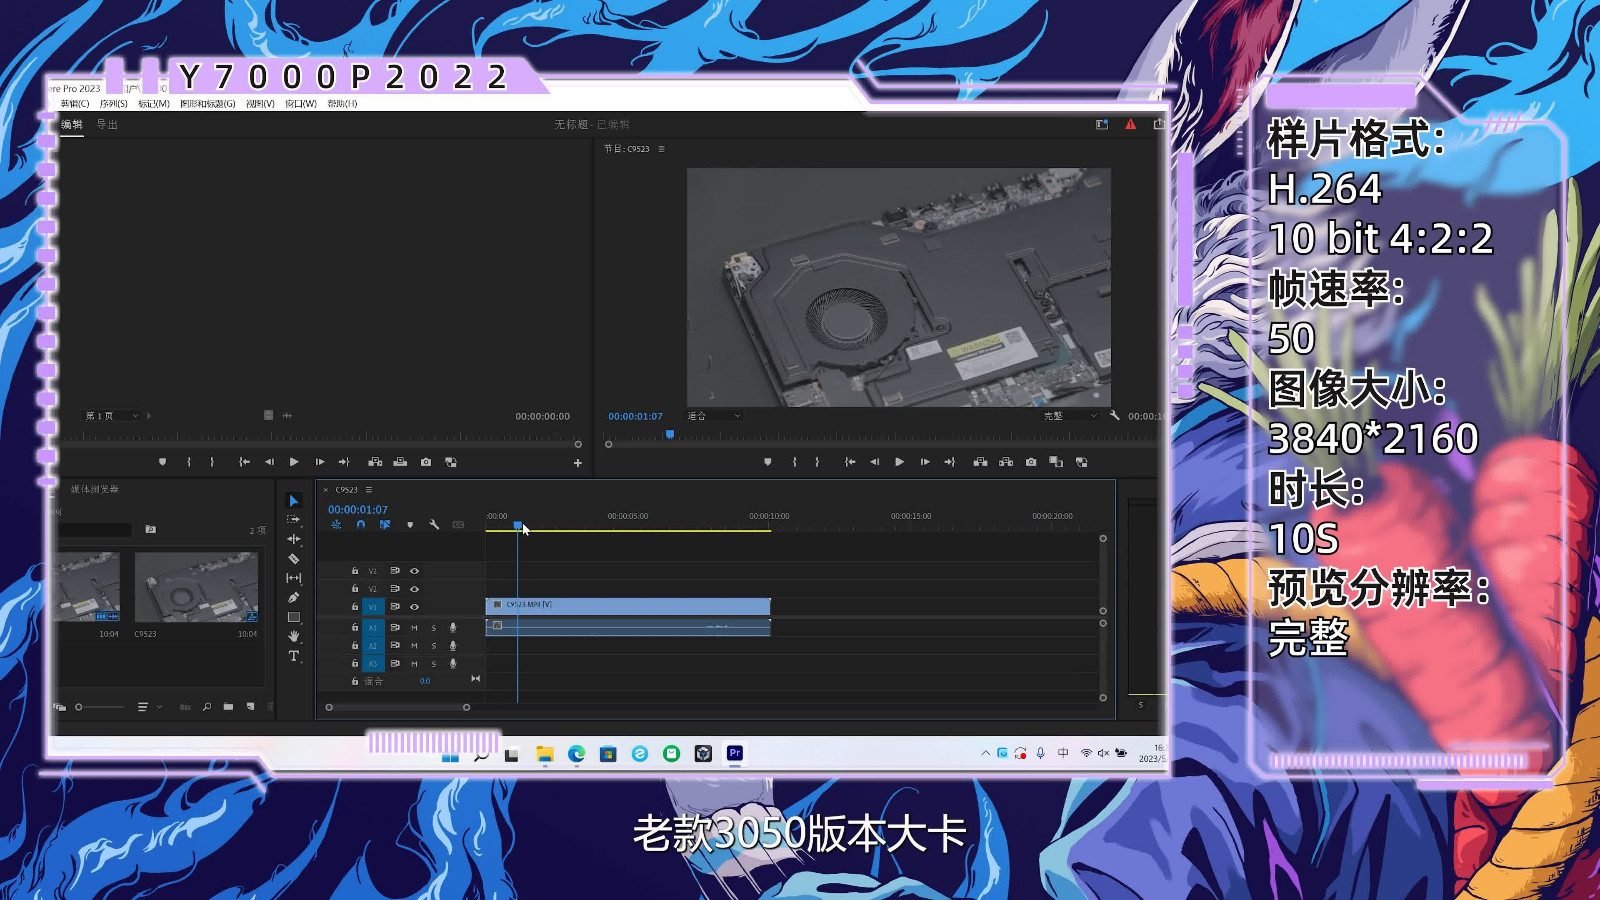Click the timeline timecode 00:00:01:07

click(x=358, y=510)
